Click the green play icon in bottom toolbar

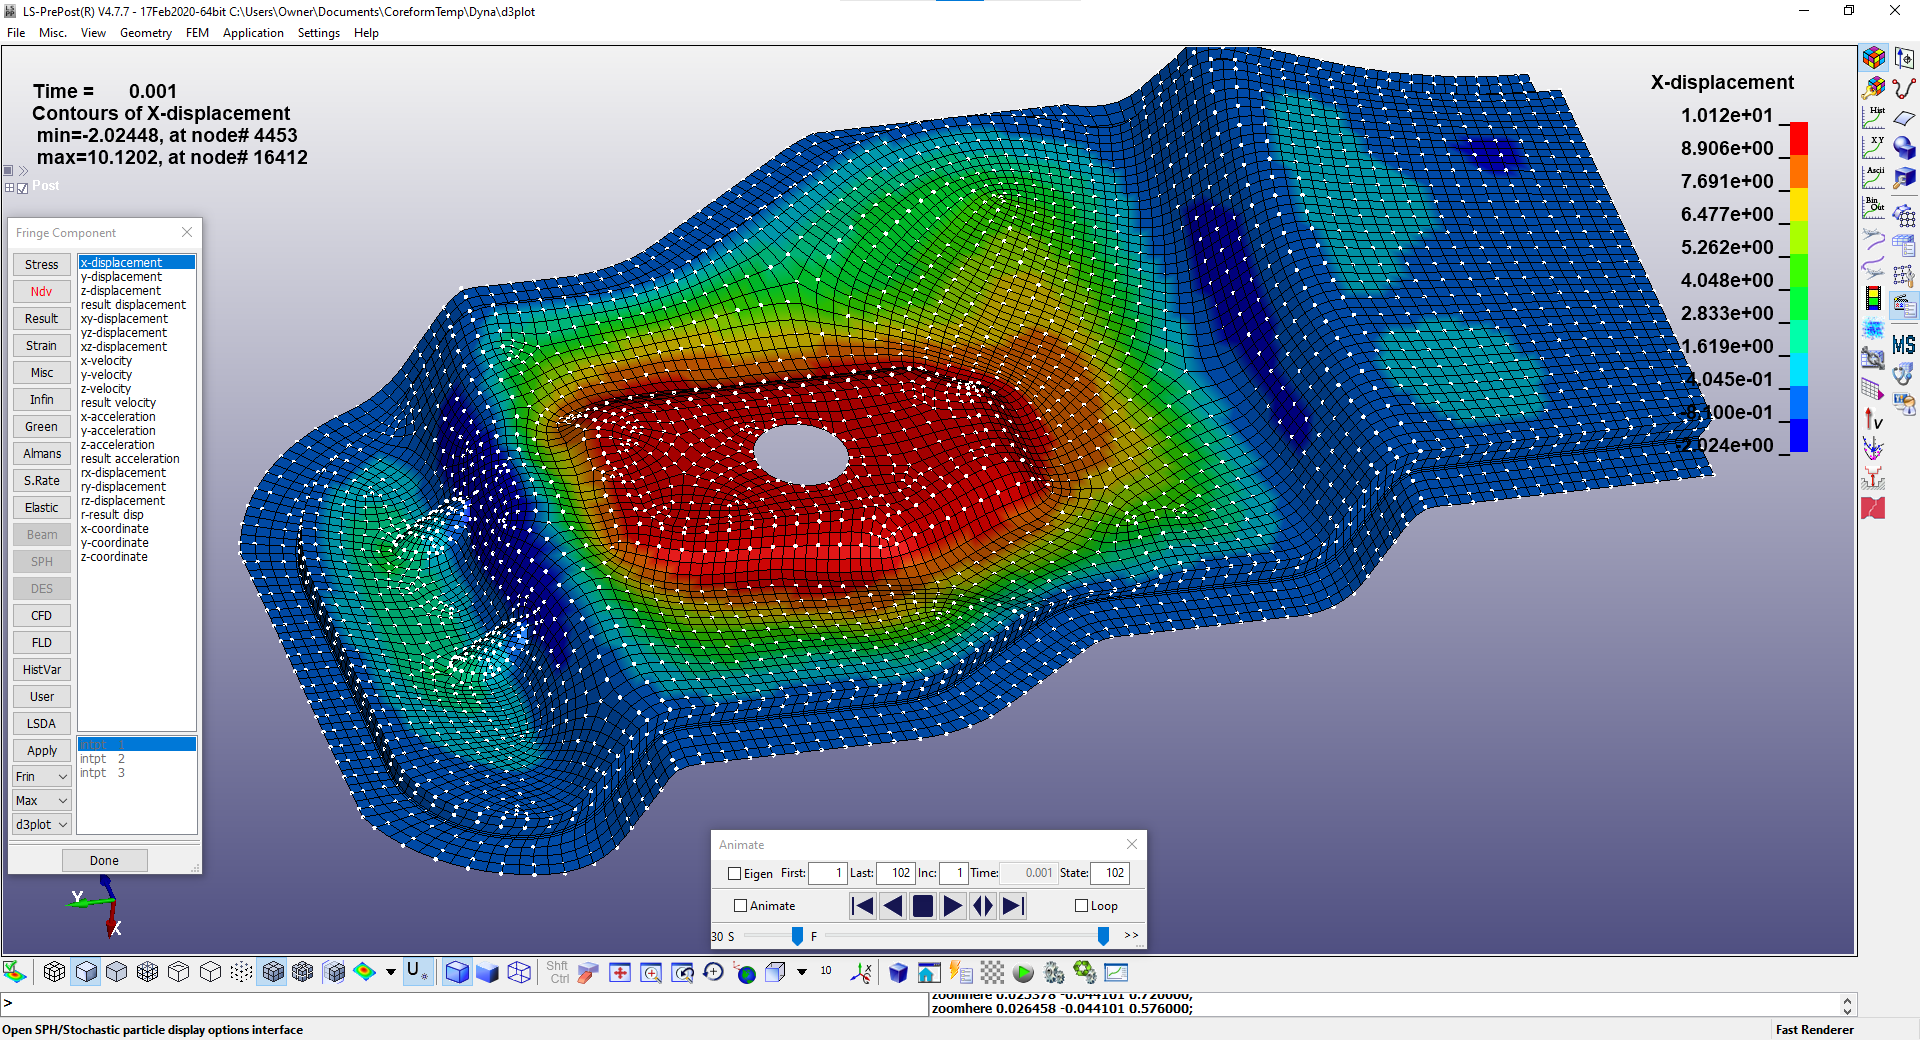pos(1023,973)
